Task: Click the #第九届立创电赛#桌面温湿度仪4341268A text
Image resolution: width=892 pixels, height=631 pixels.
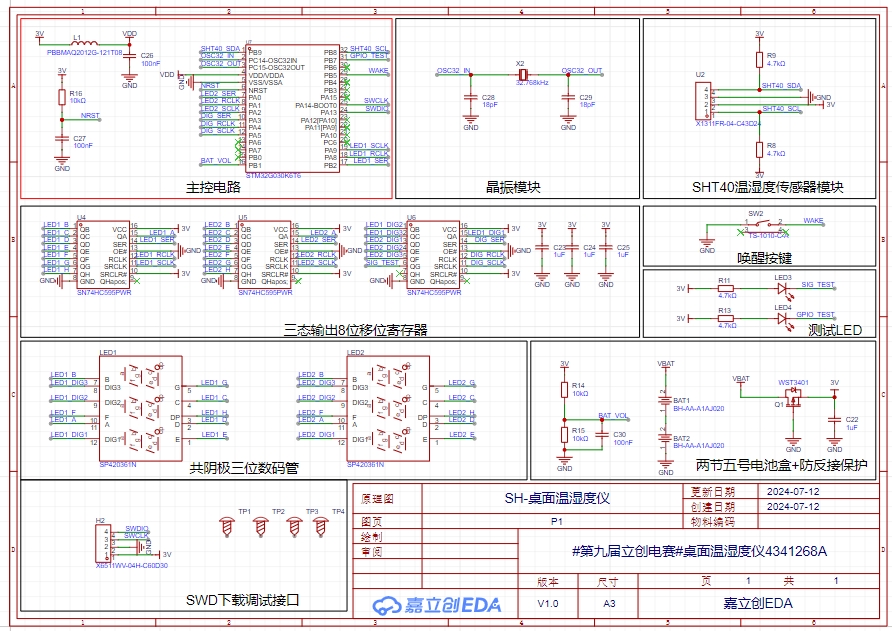Action: point(699,551)
